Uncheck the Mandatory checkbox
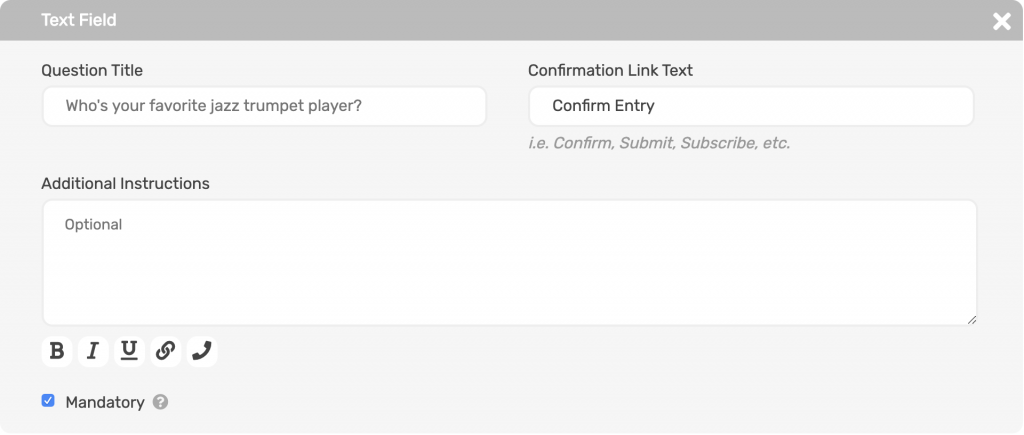This screenshot has height=435, width=1024. pos(48,400)
